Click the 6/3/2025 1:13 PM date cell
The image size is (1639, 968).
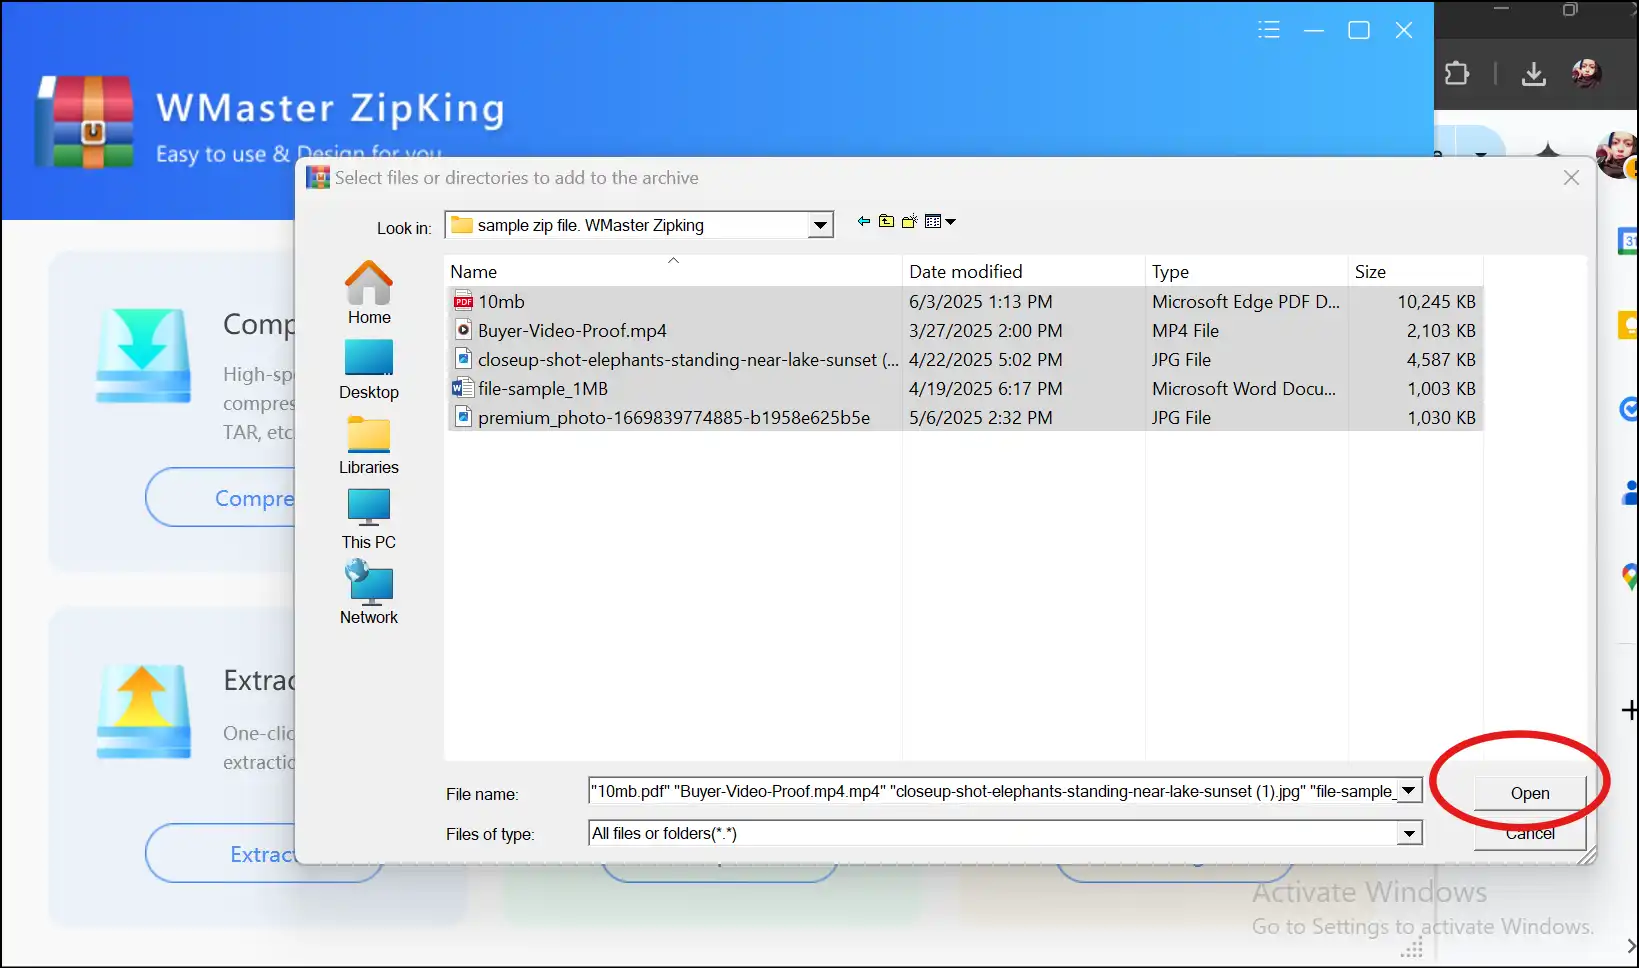(981, 301)
